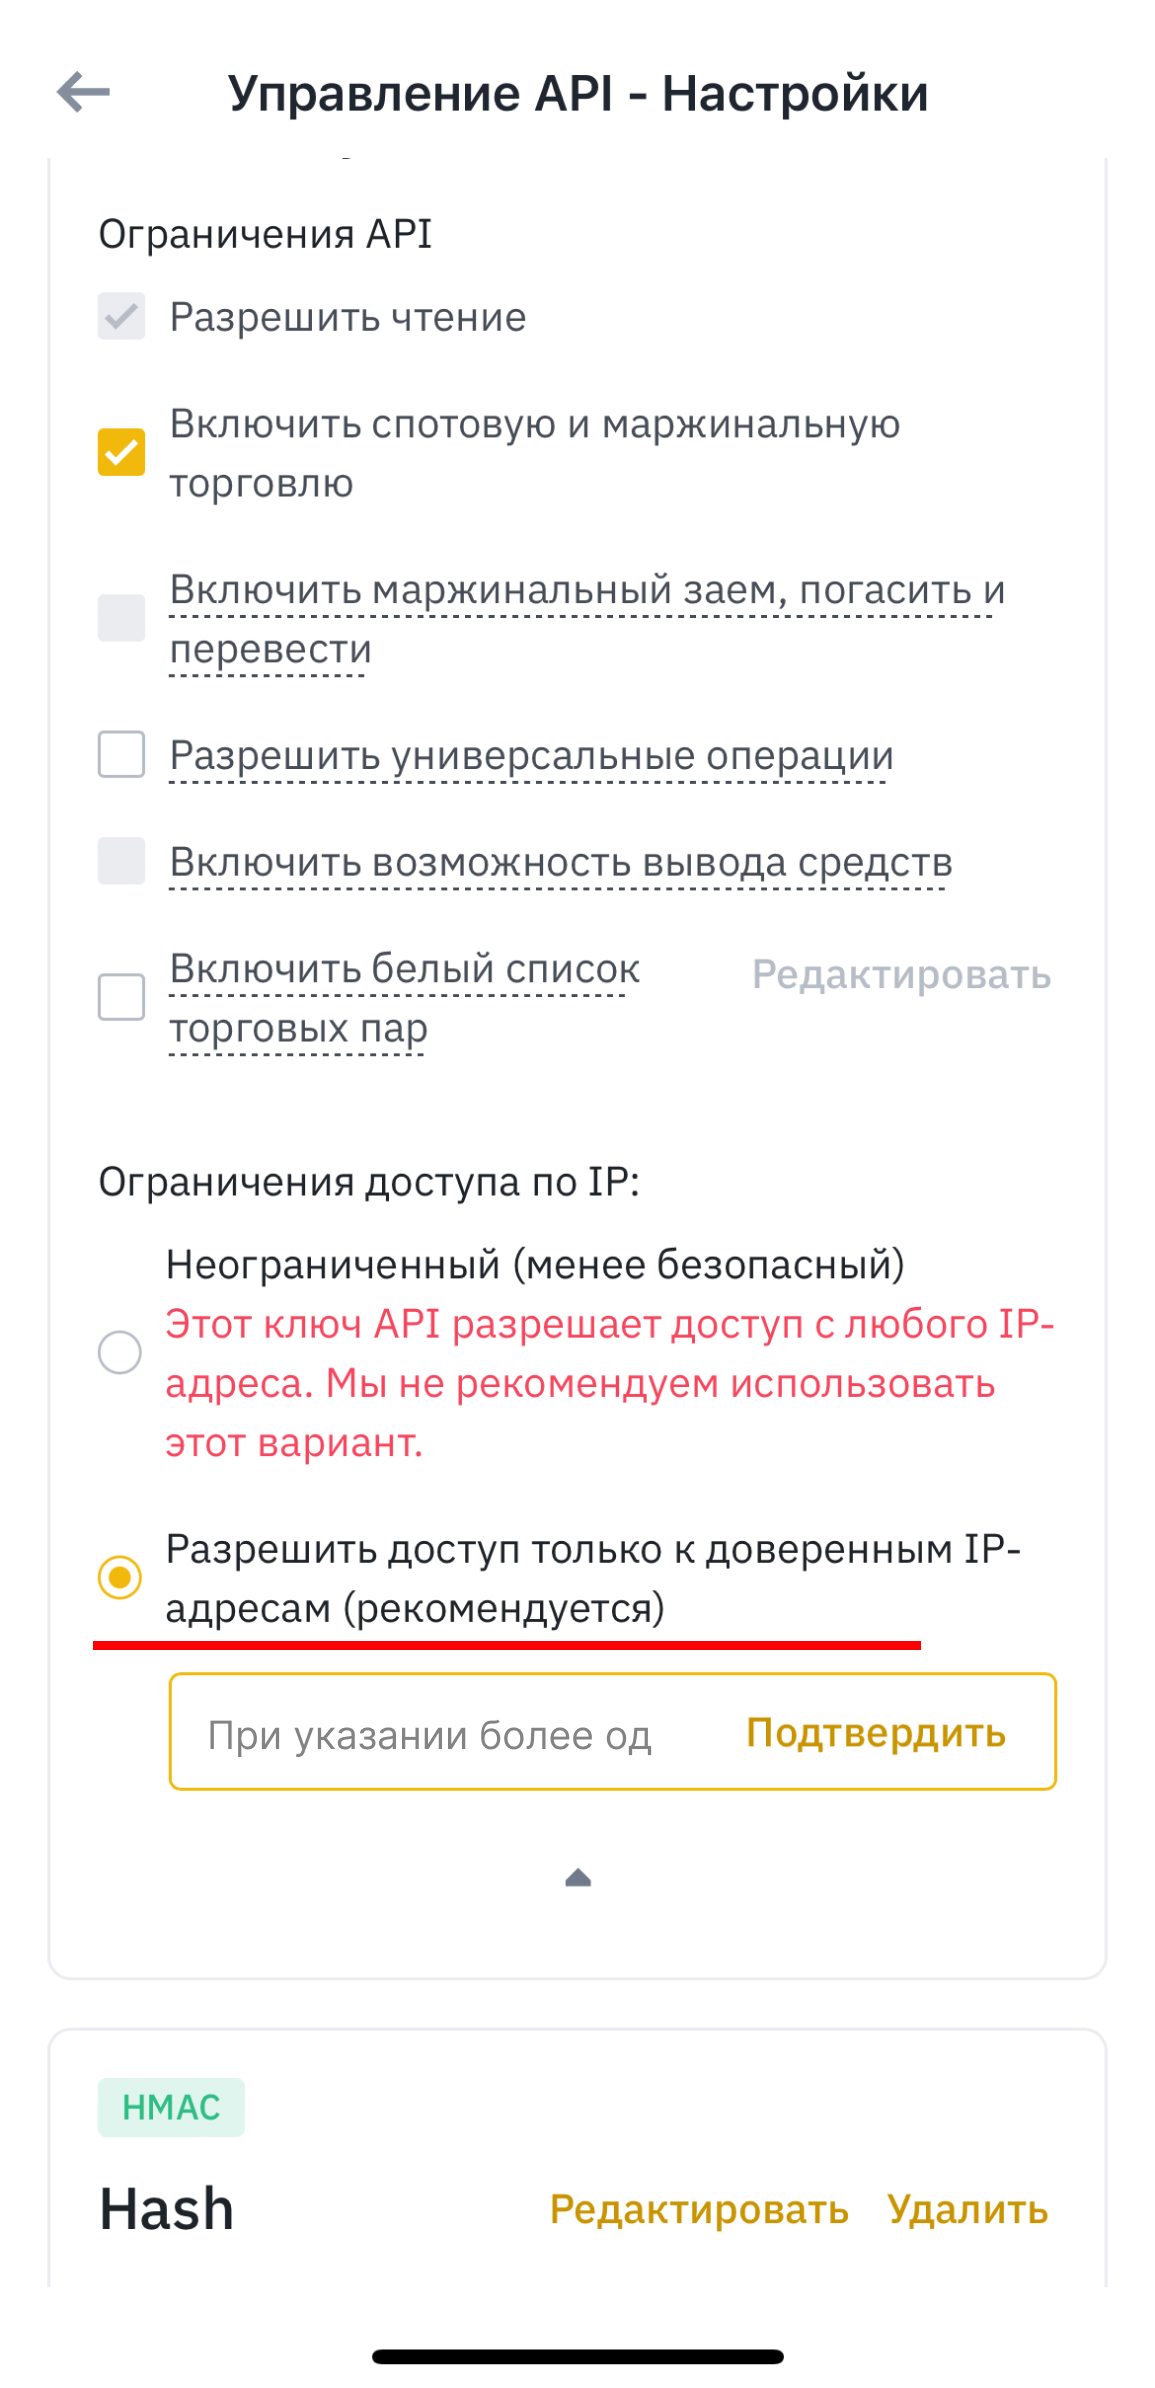Collapse the API key card arrow
Image resolution: width=1155 pixels, height=2388 pixels.
tap(578, 1878)
